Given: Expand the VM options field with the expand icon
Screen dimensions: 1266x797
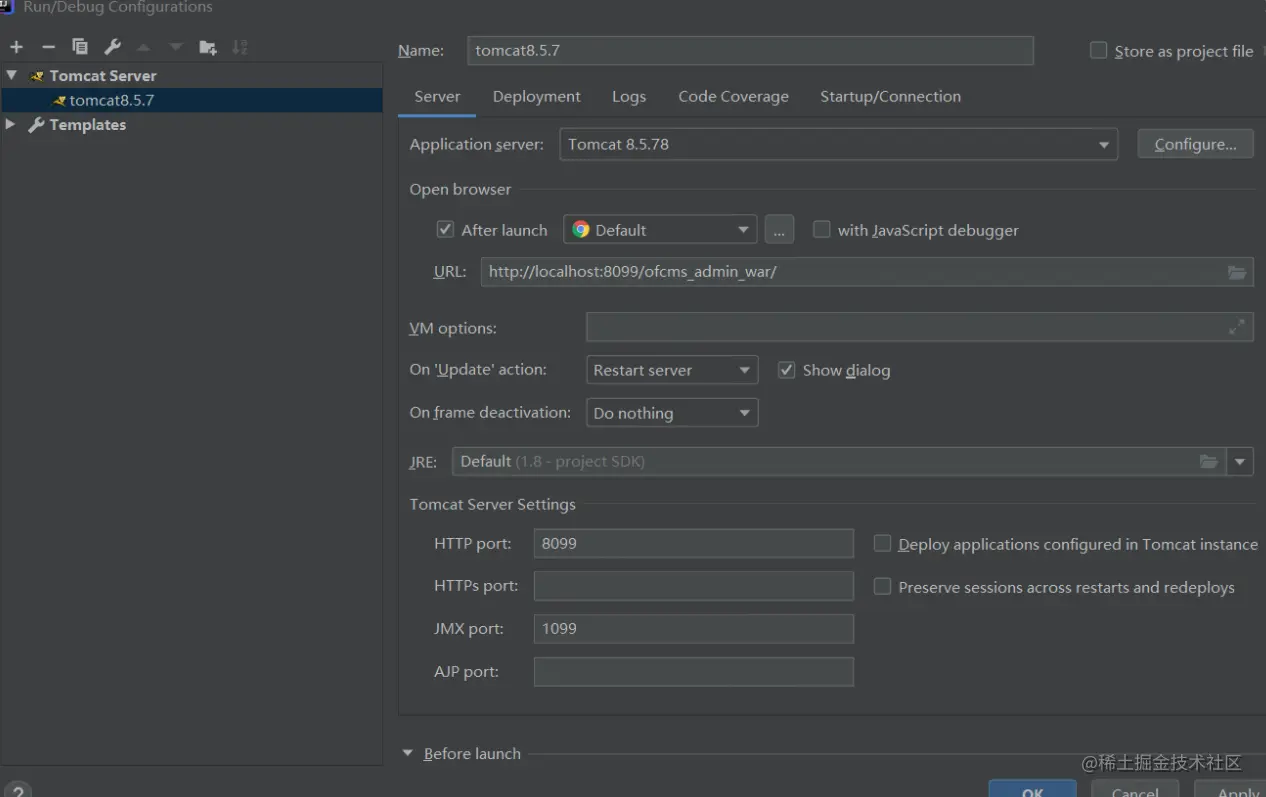Looking at the screenshot, I should 1237,327.
